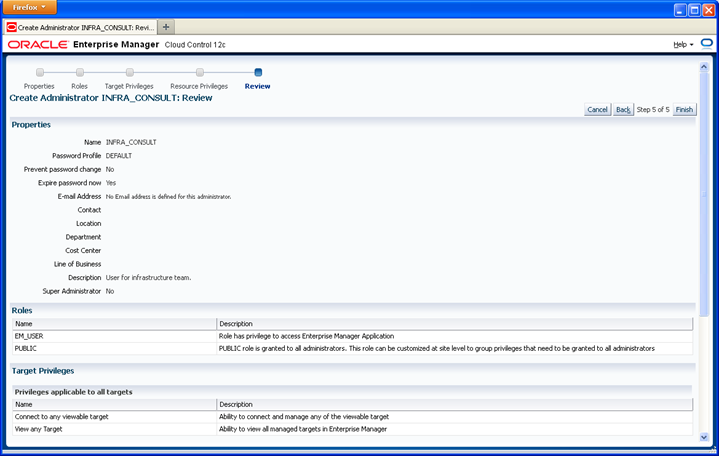Jump to the Target Privileges wizard step
Screen dimensions: 719x456
pyautogui.click(x=129, y=86)
